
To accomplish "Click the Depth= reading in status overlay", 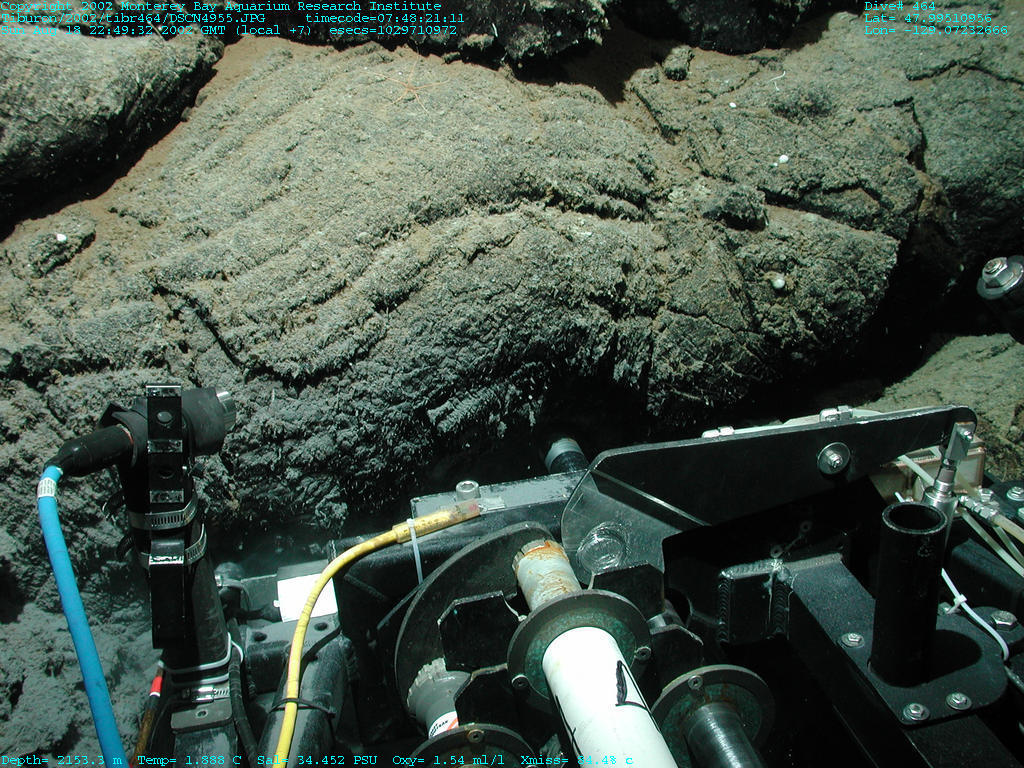I will pyautogui.click(x=62, y=761).
